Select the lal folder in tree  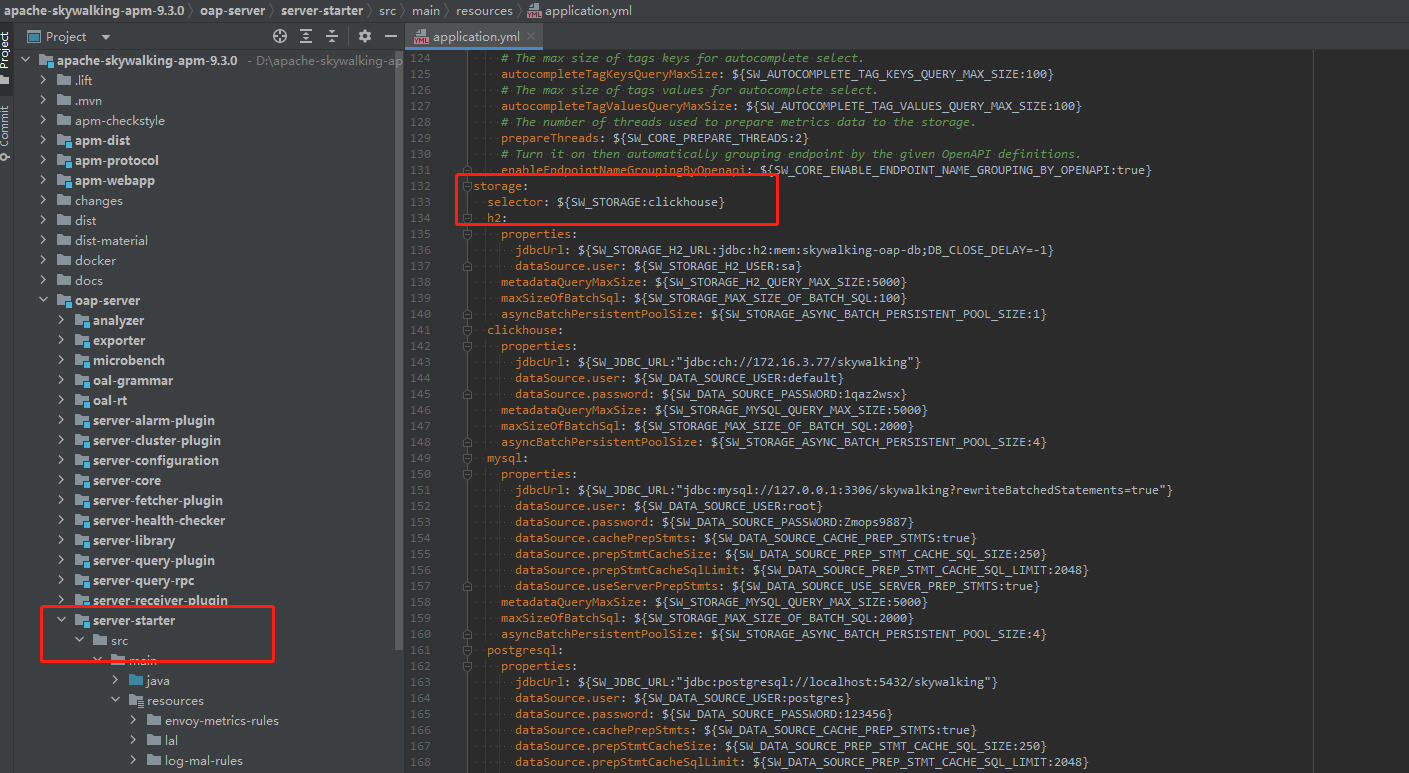tap(173, 740)
